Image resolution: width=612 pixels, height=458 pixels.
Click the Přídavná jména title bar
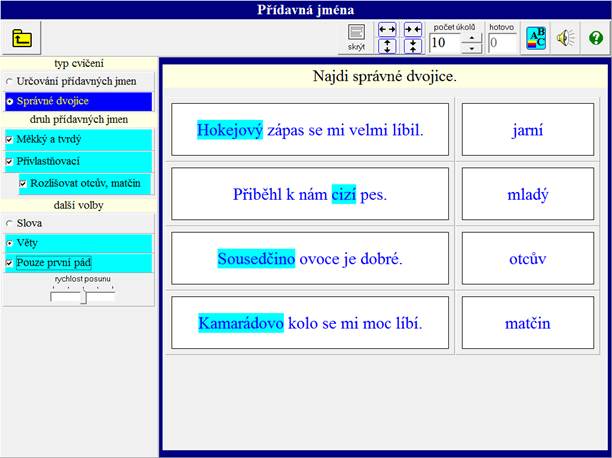(306, 9)
